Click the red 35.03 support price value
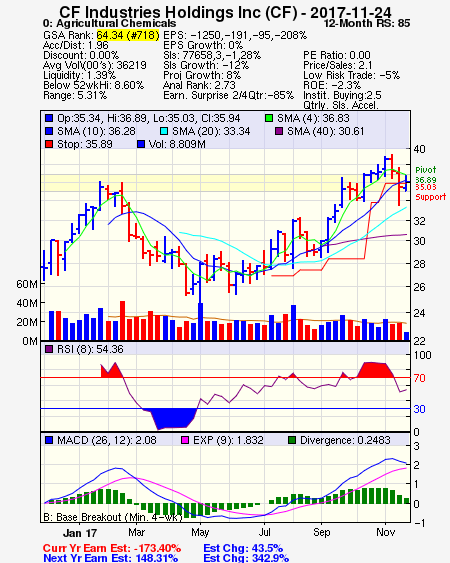 [x=426, y=187]
